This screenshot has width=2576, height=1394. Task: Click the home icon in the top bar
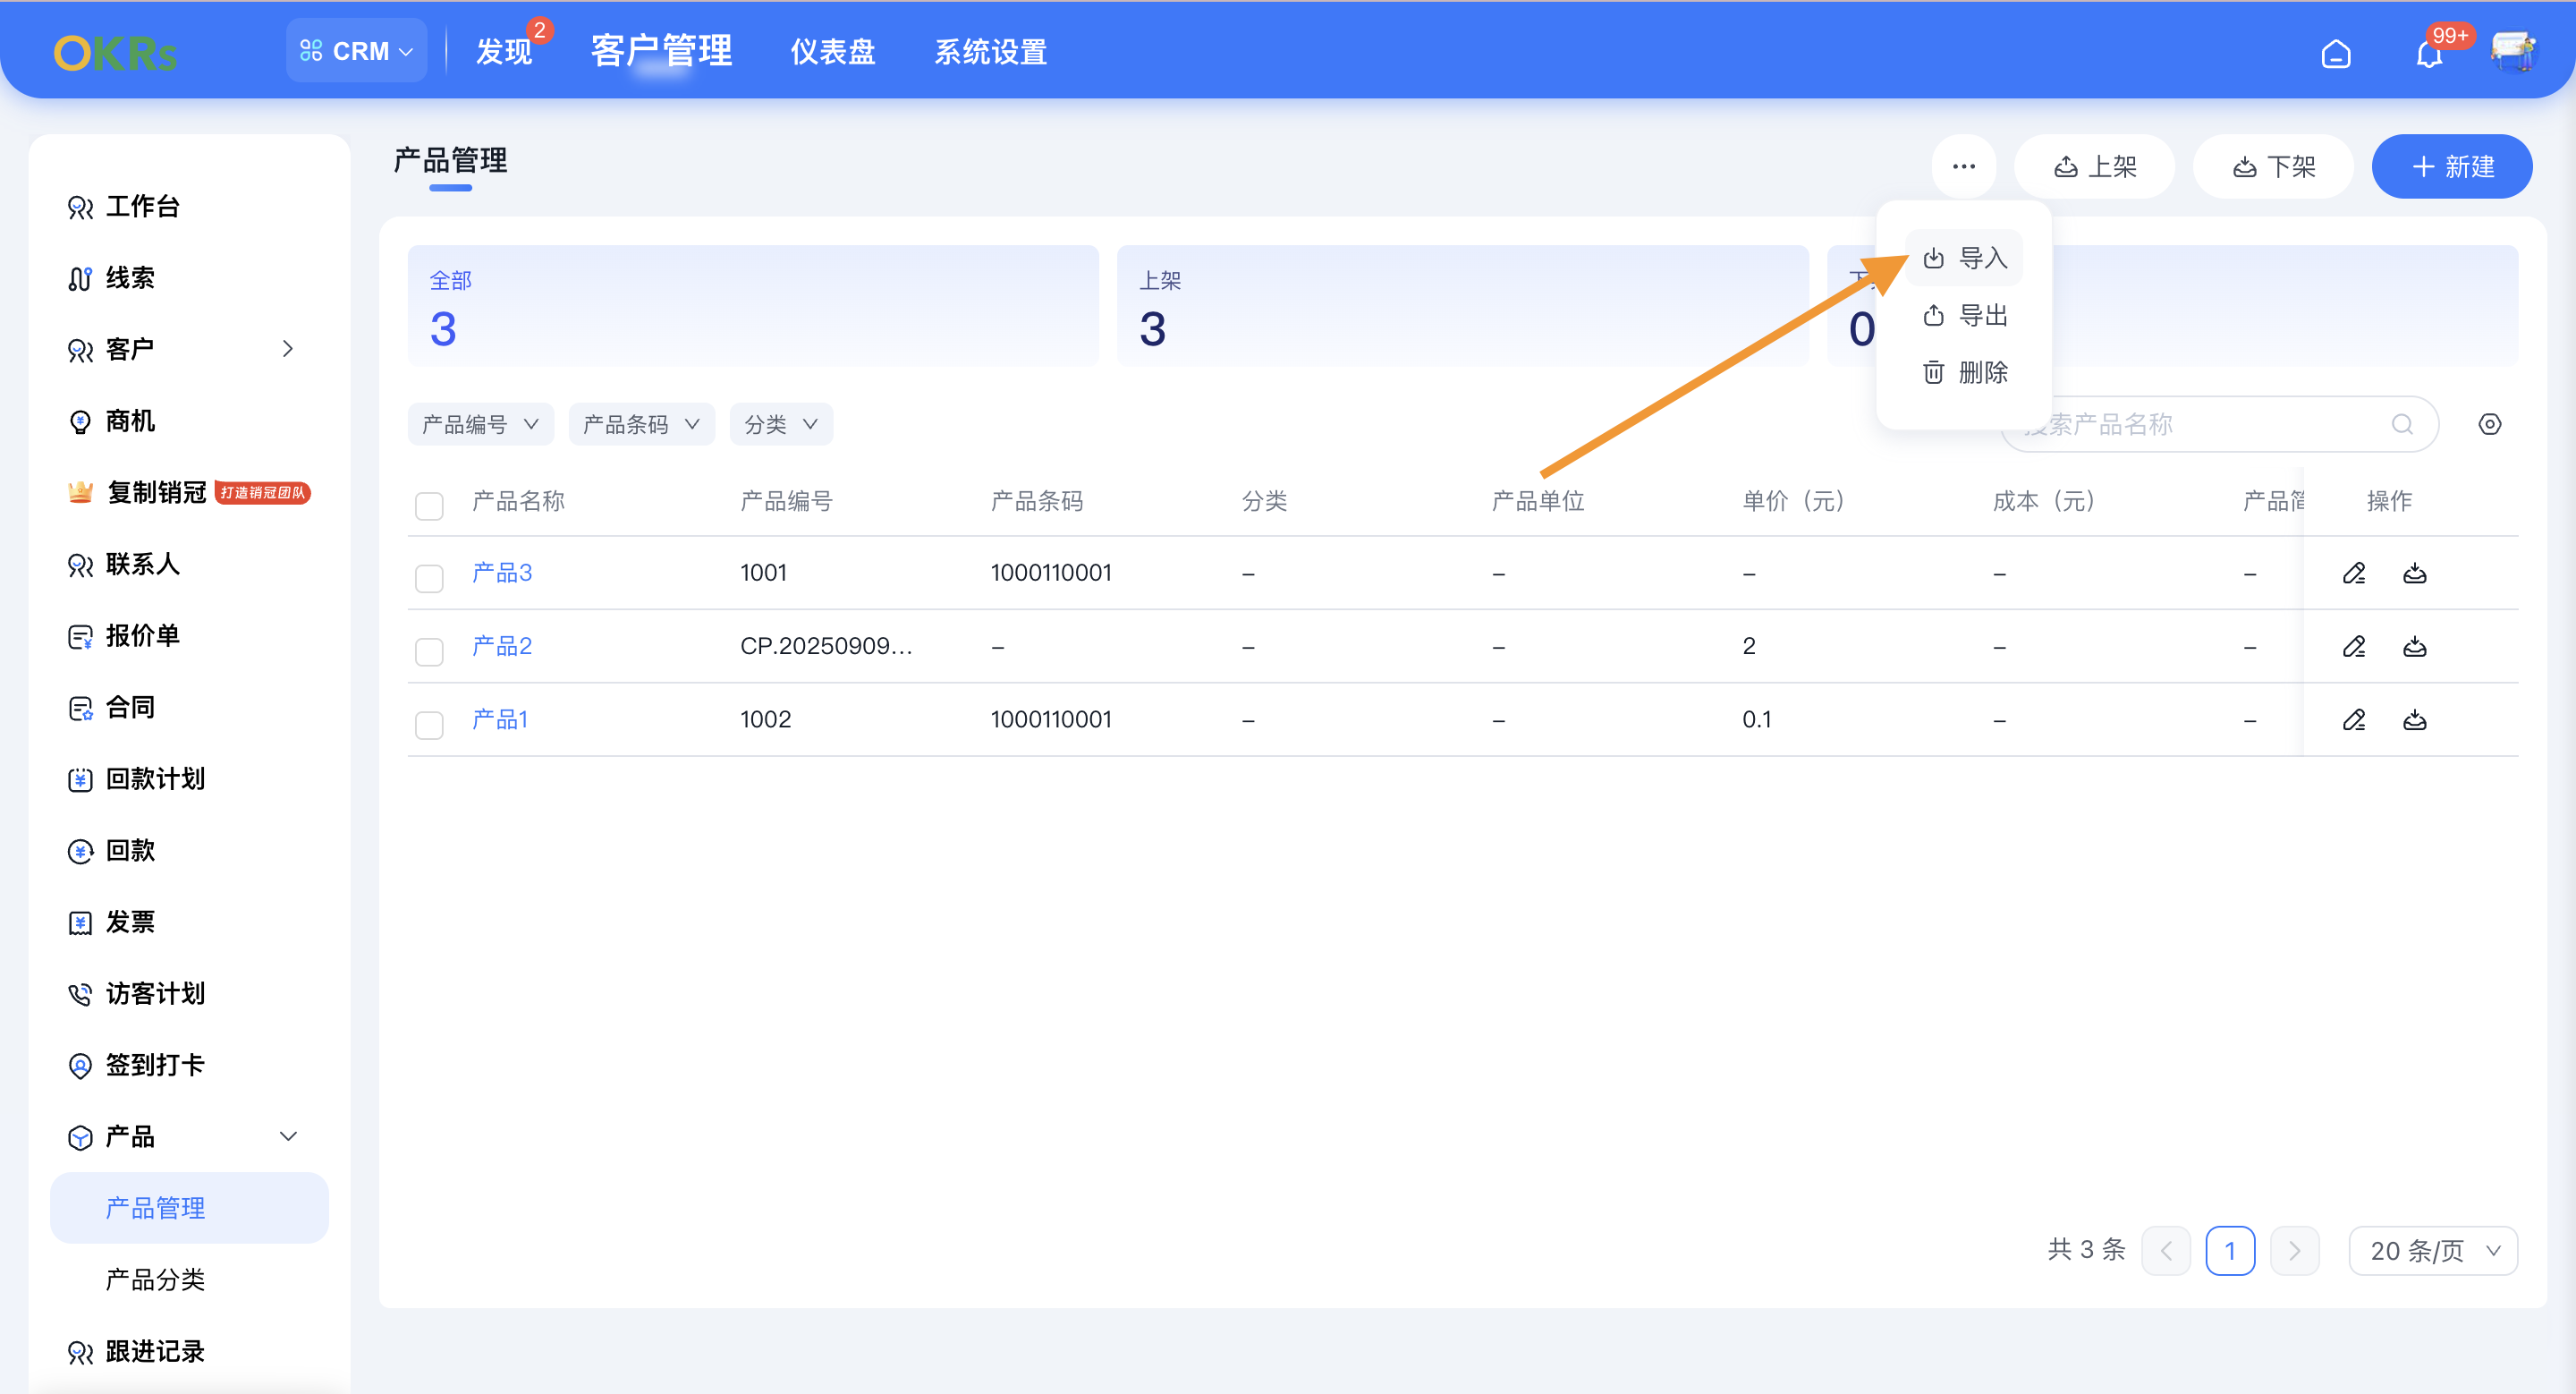click(2338, 53)
